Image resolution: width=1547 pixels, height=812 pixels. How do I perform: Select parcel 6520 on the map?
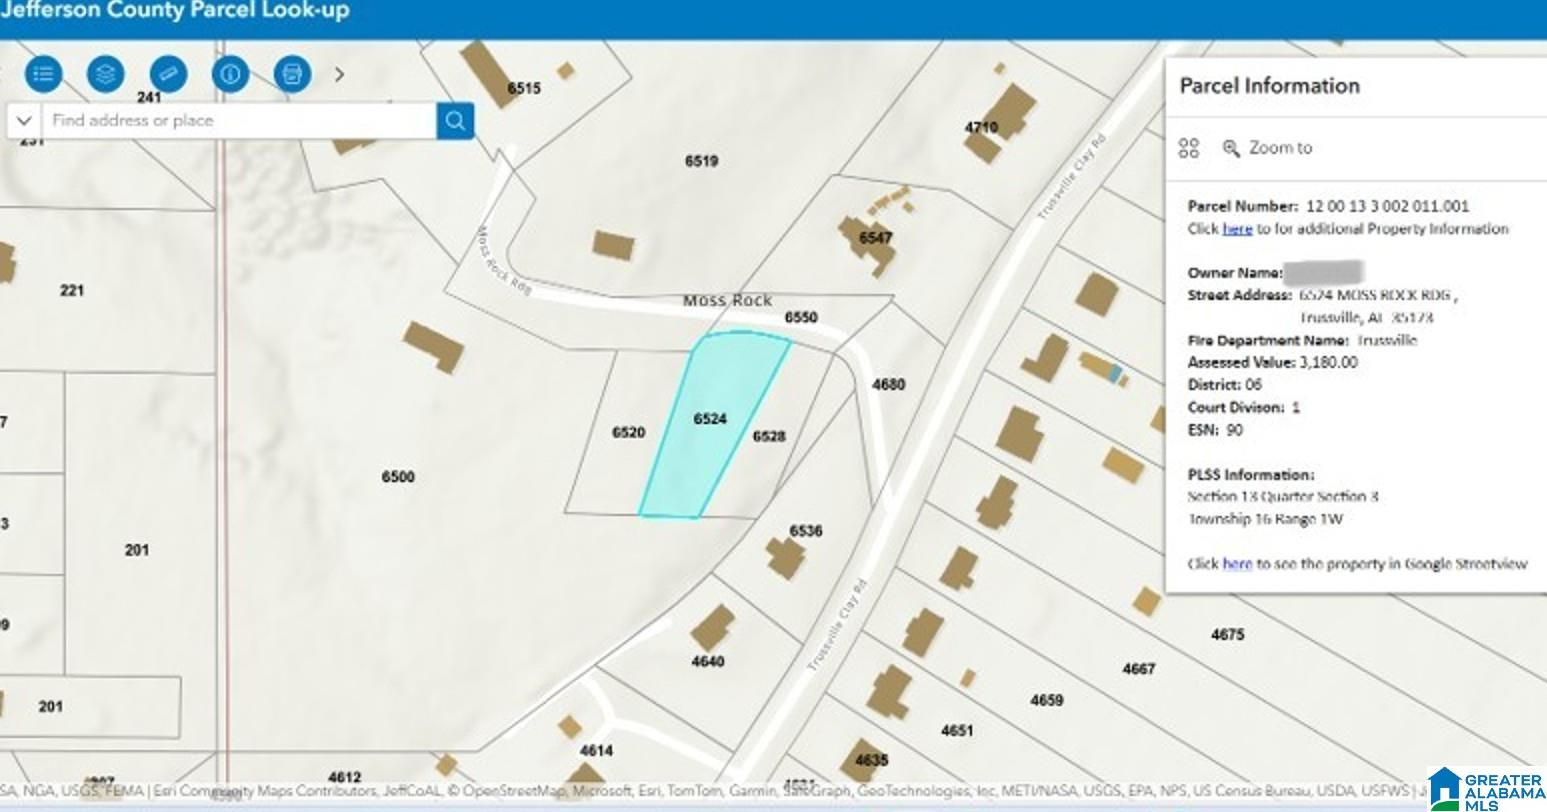click(x=628, y=432)
